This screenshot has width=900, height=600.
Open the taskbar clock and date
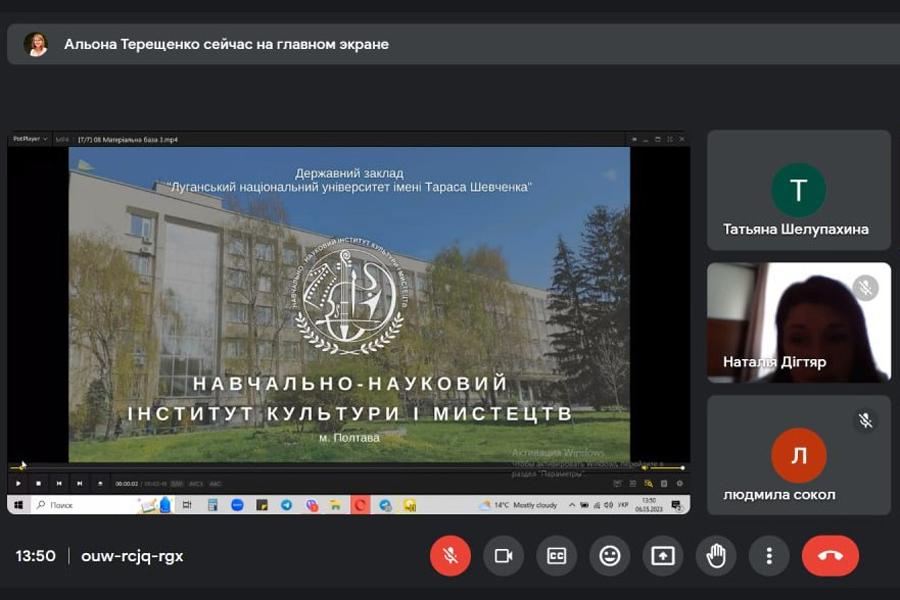coord(649,505)
